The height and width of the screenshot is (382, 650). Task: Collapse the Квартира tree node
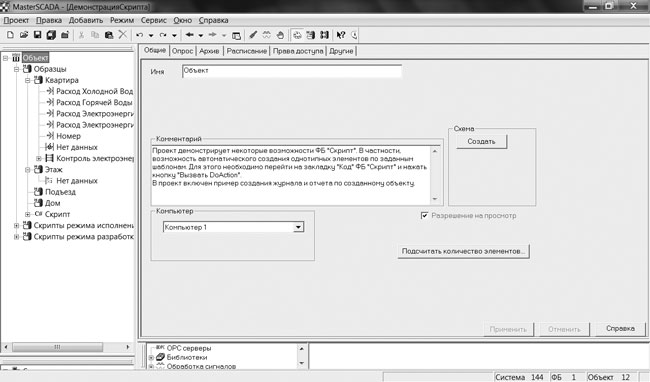click(27, 80)
